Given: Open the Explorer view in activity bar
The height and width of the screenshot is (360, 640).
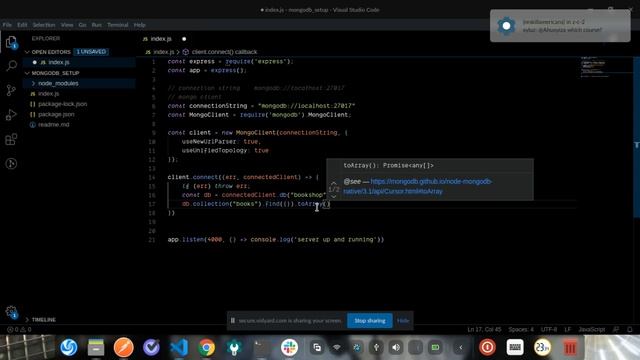Looking at the screenshot, I should click(11, 42).
